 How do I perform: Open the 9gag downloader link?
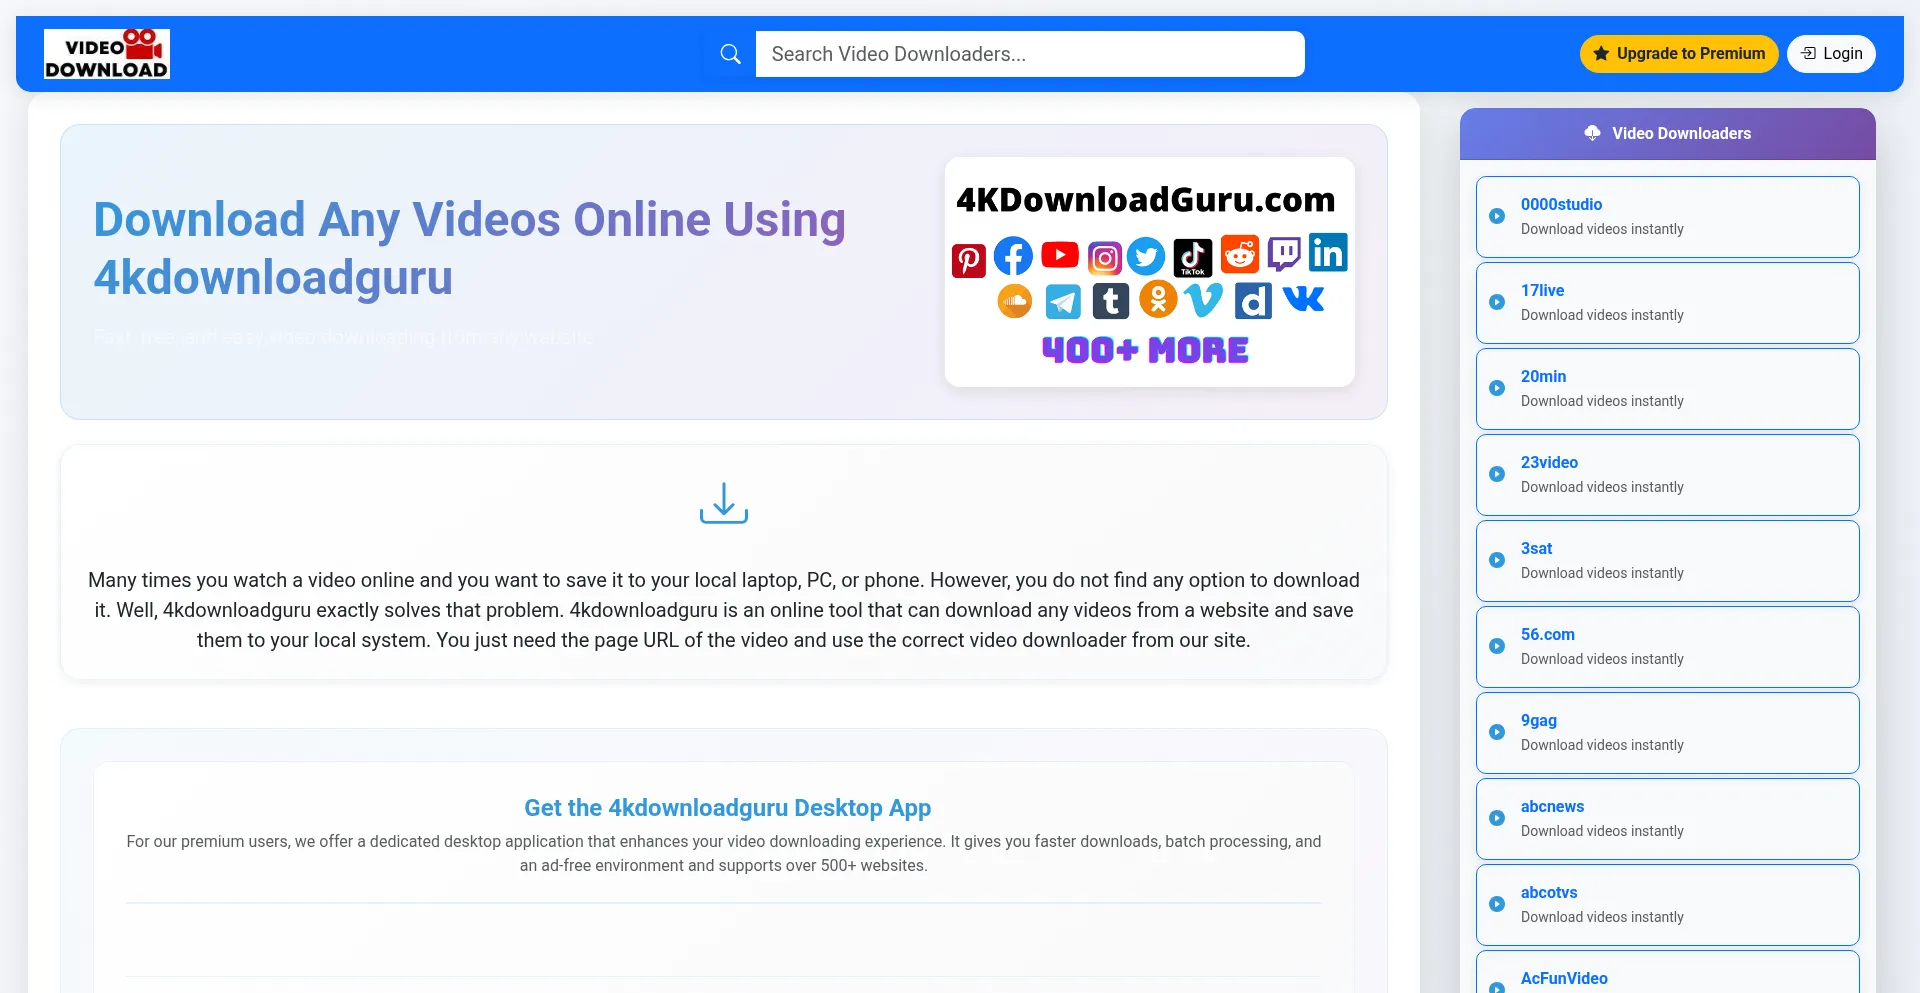(1668, 733)
